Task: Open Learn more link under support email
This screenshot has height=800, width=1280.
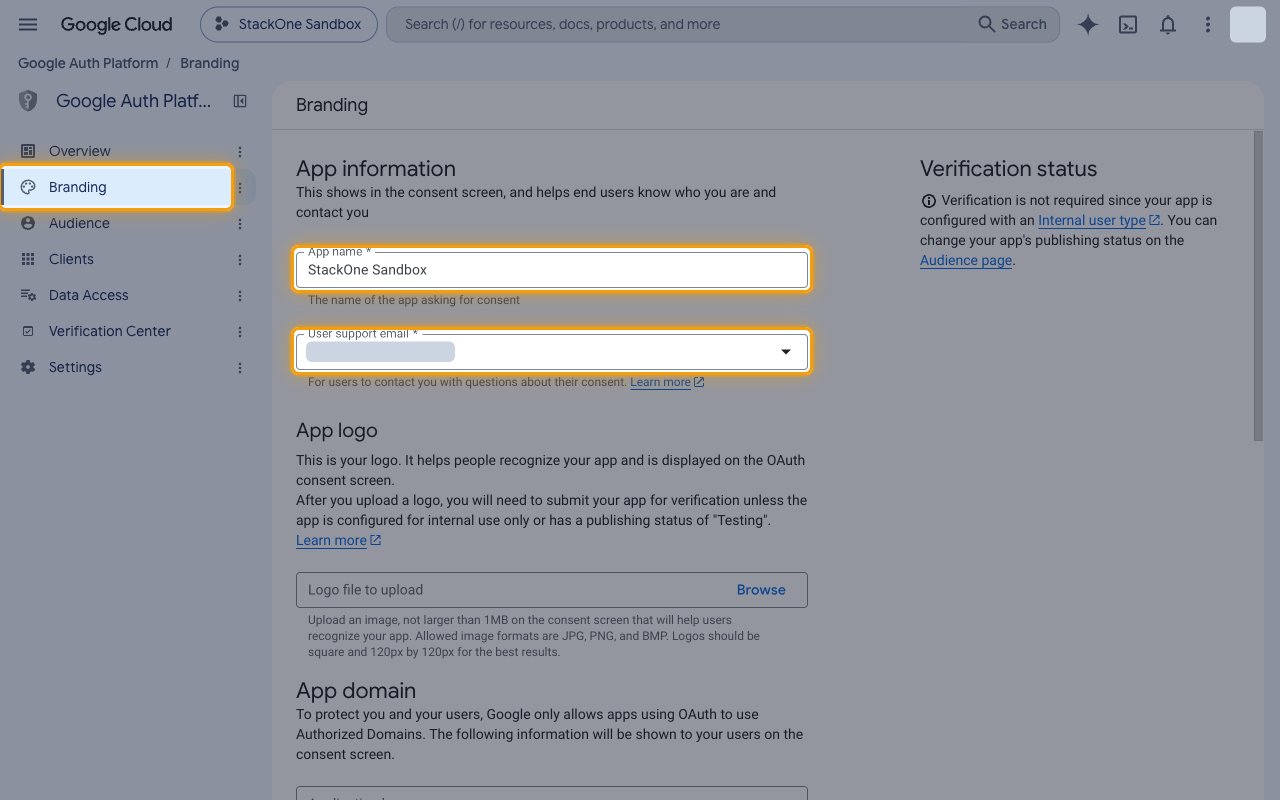Action: 667,382
